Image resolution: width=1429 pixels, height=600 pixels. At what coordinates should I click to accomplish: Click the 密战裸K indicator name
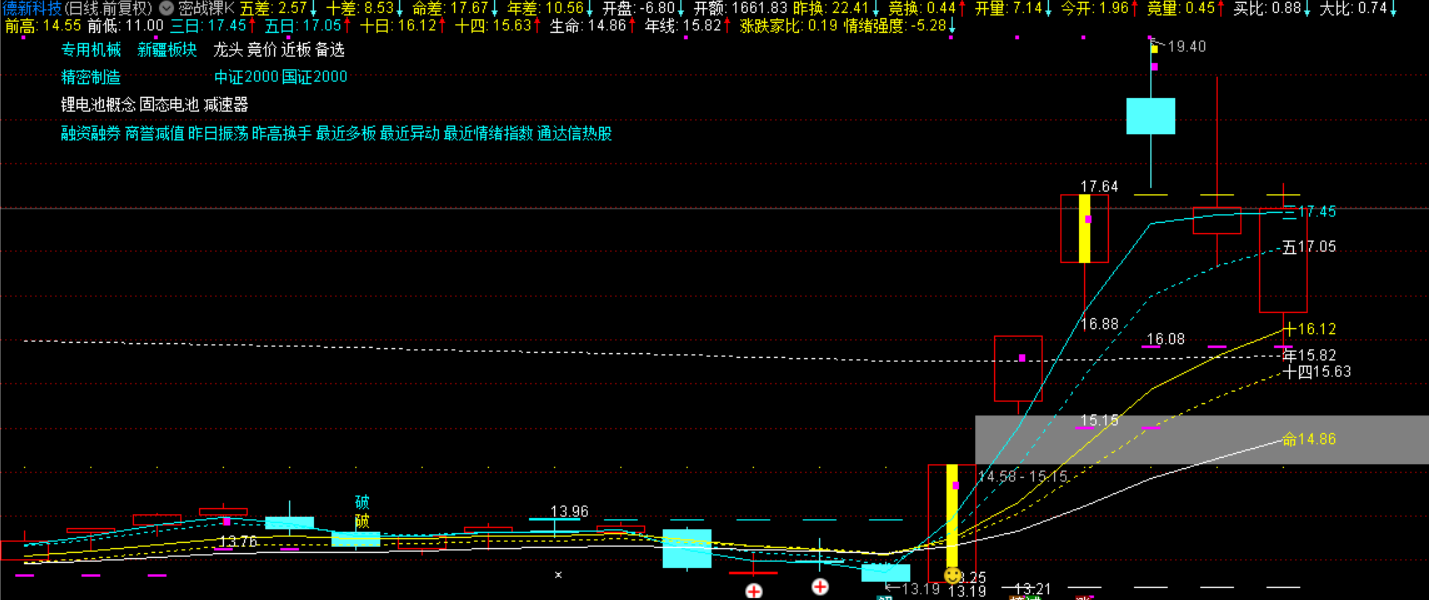click(x=206, y=8)
